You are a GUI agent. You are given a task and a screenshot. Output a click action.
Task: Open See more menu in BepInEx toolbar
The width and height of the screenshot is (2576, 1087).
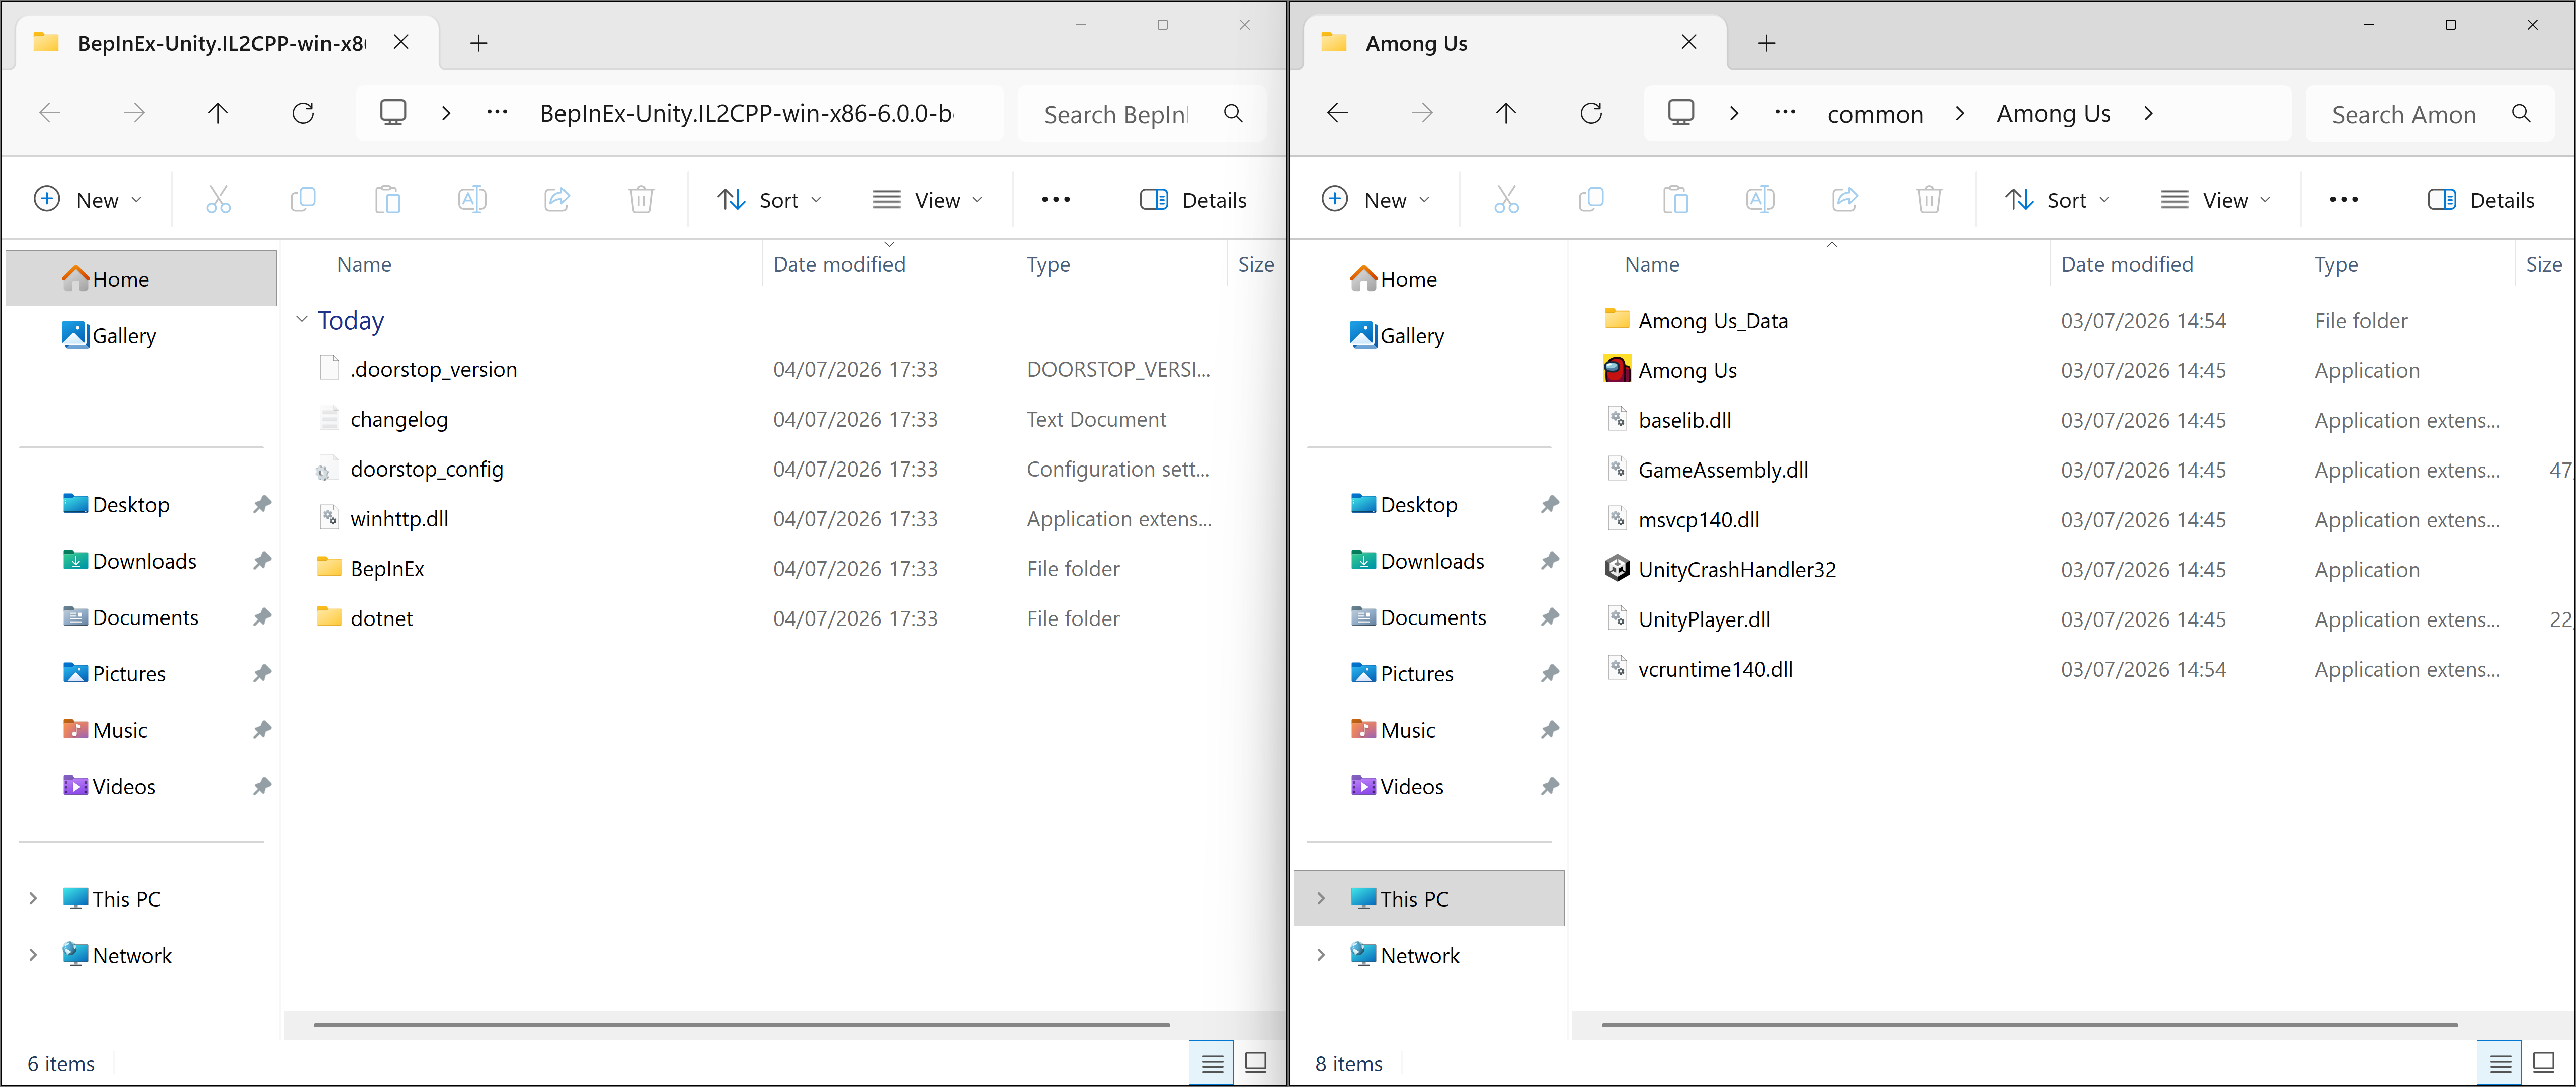pos(1056,200)
